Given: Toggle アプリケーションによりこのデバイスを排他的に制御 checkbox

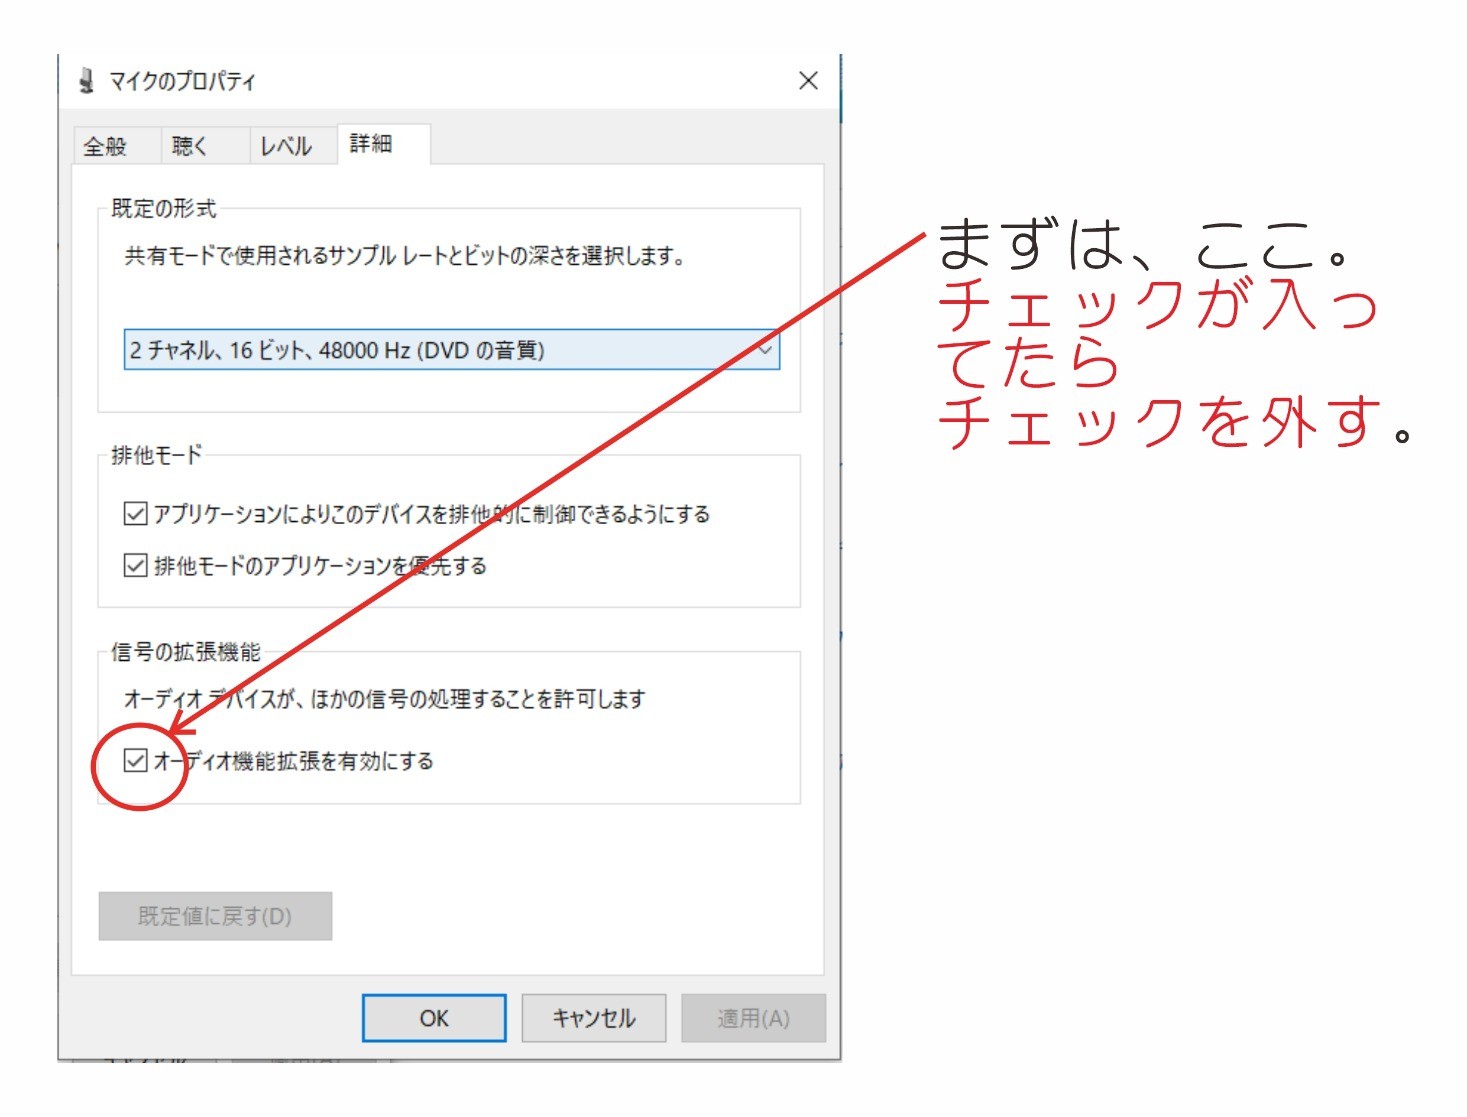Looking at the screenshot, I should (x=135, y=514).
